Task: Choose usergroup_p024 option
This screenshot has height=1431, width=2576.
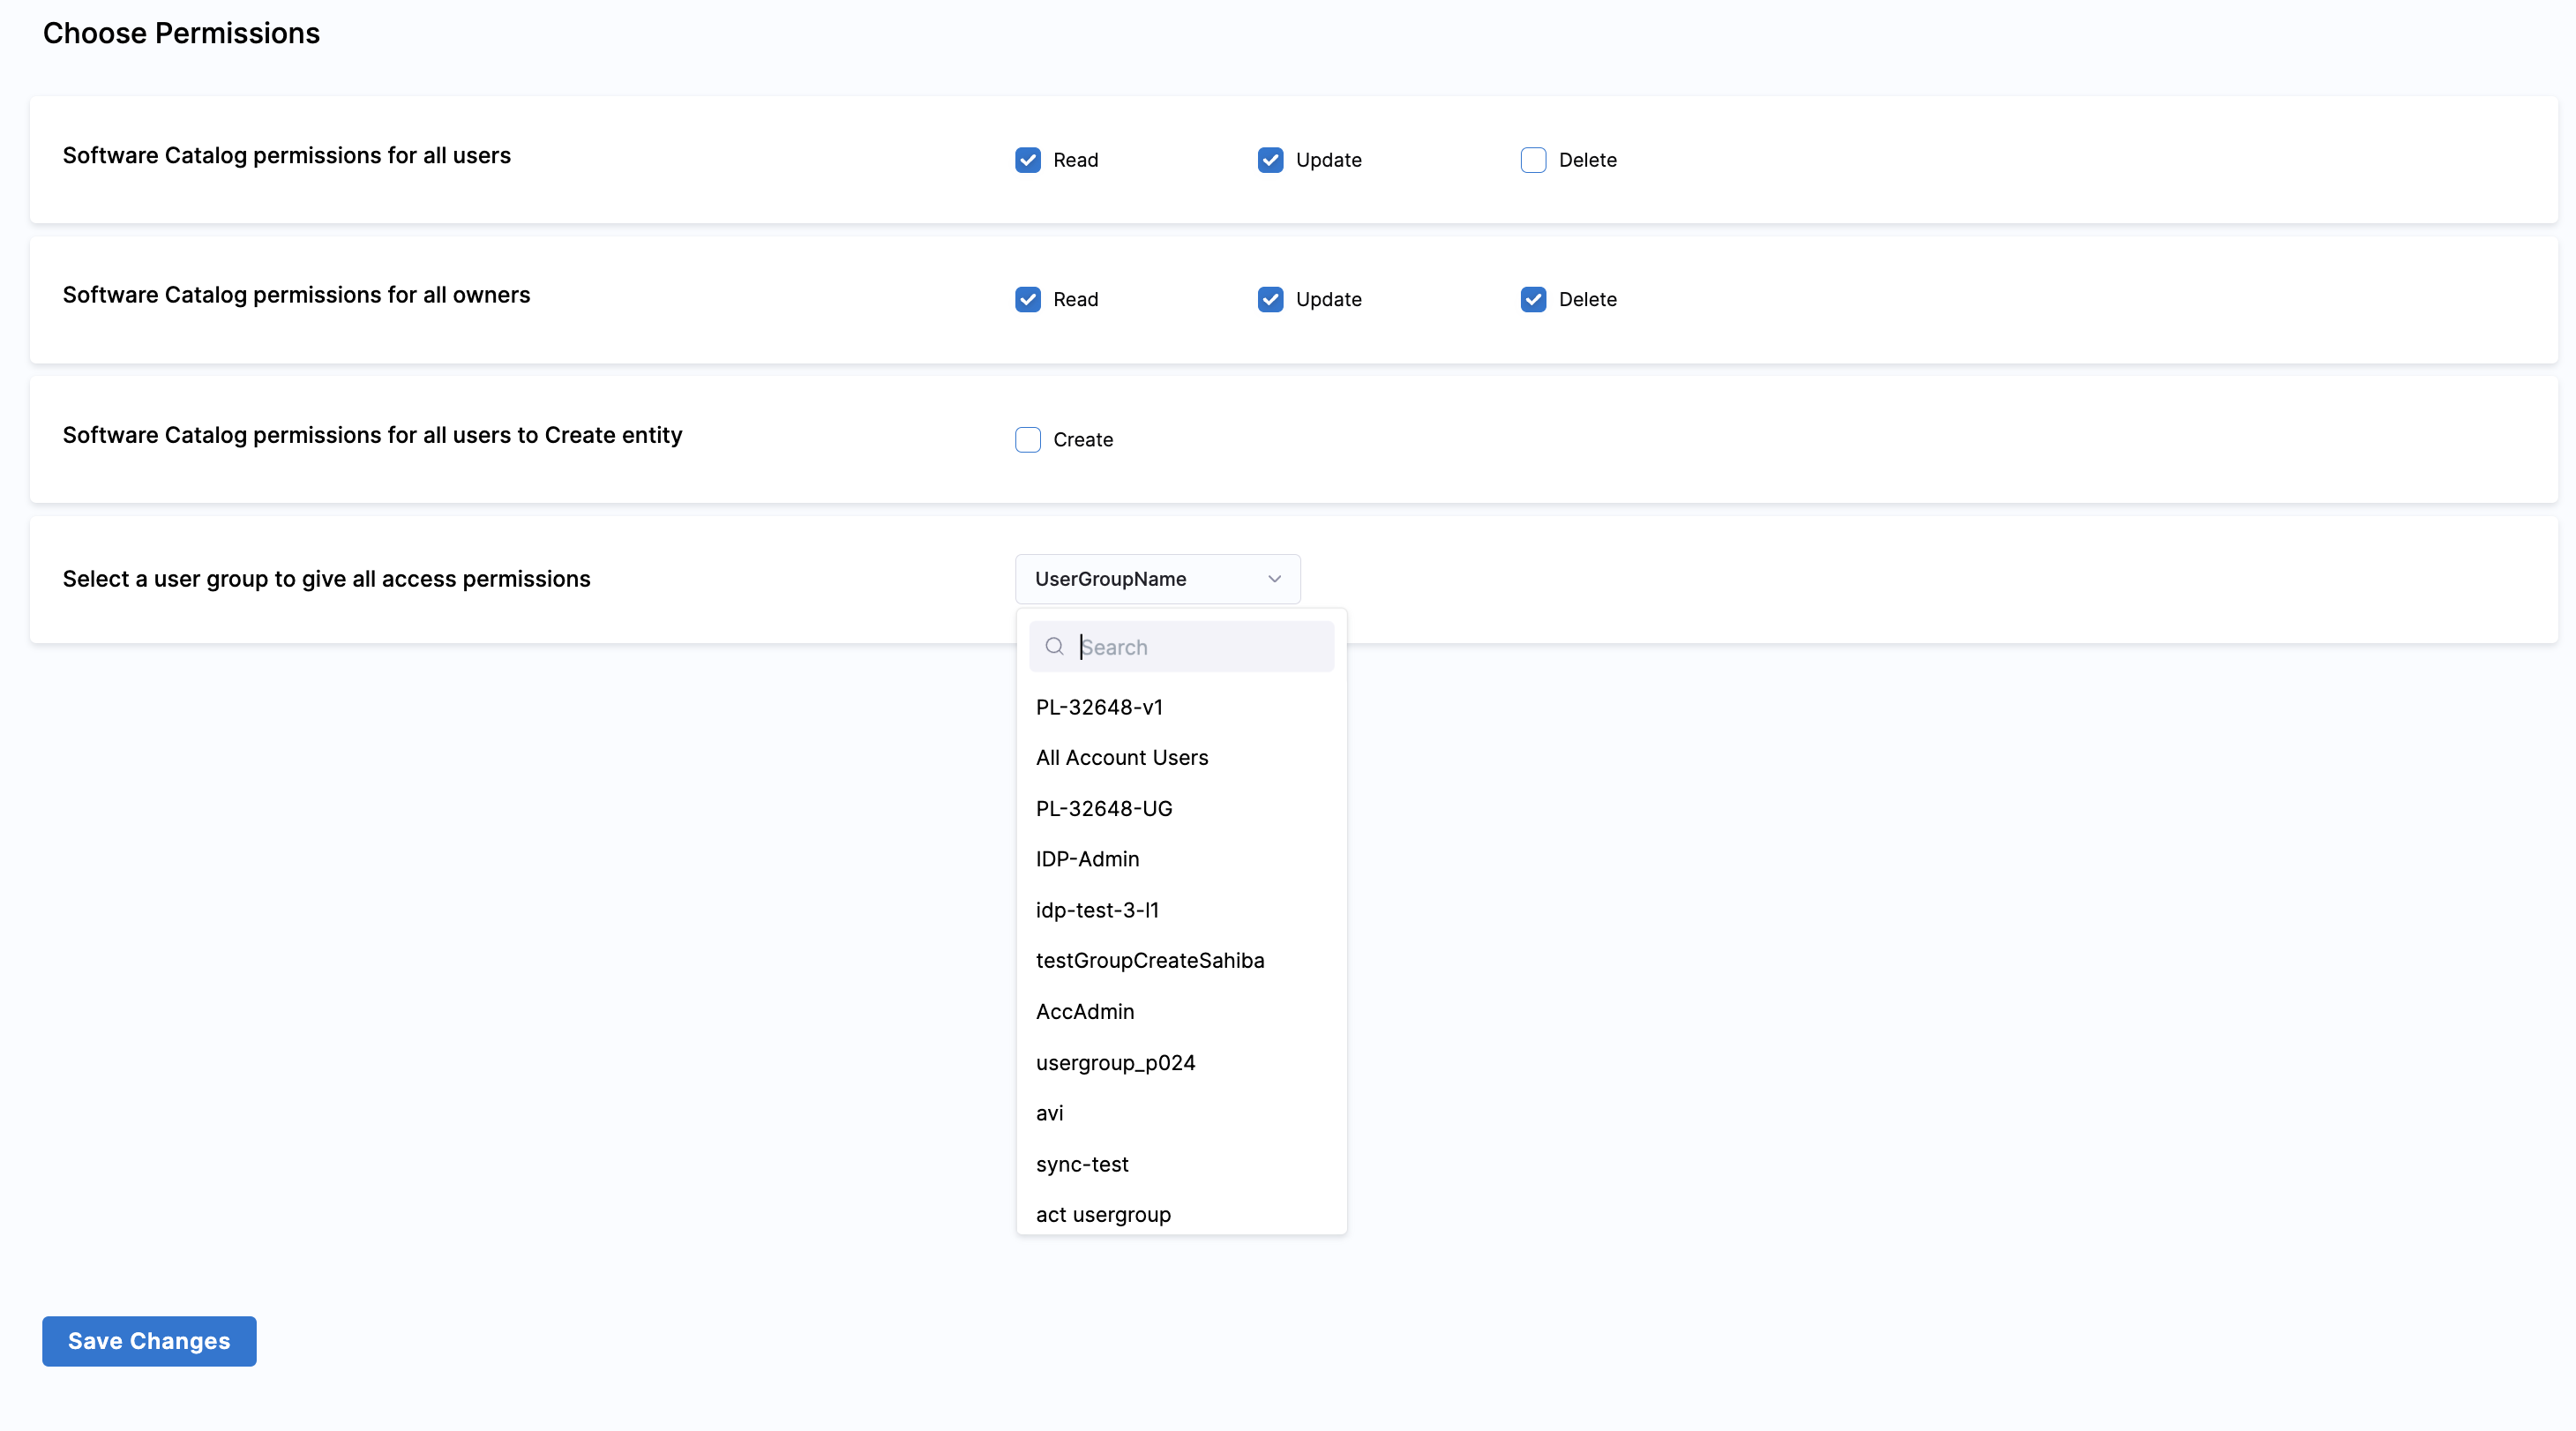Action: tap(1115, 1063)
